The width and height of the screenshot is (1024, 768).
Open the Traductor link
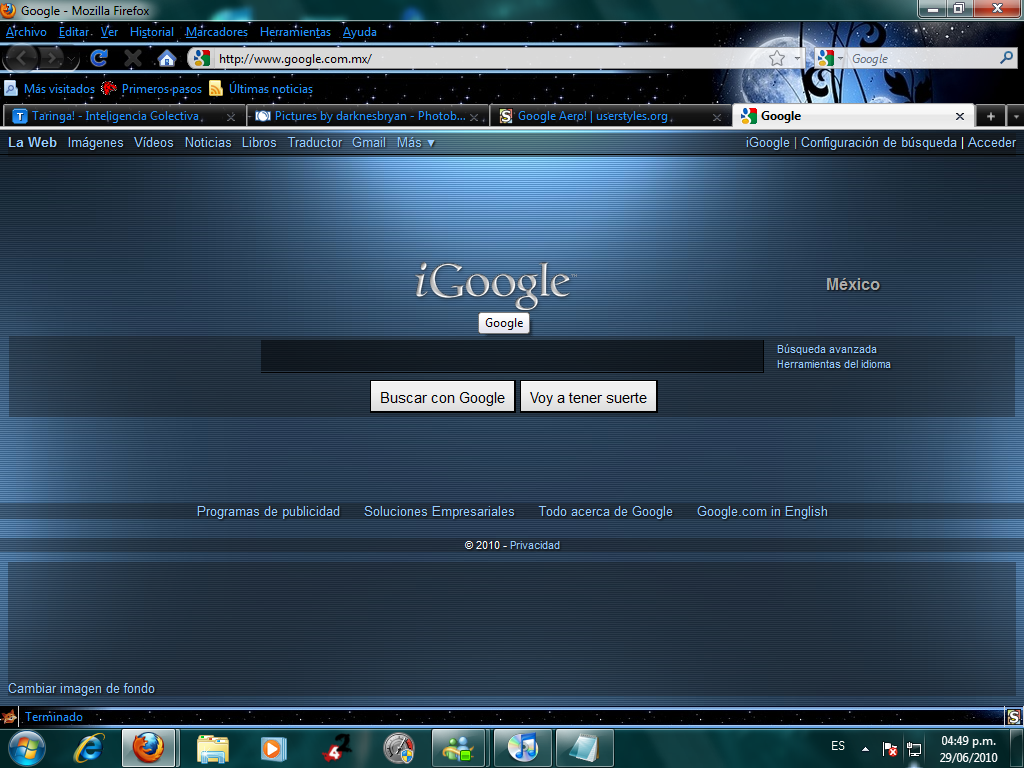point(315,142)
